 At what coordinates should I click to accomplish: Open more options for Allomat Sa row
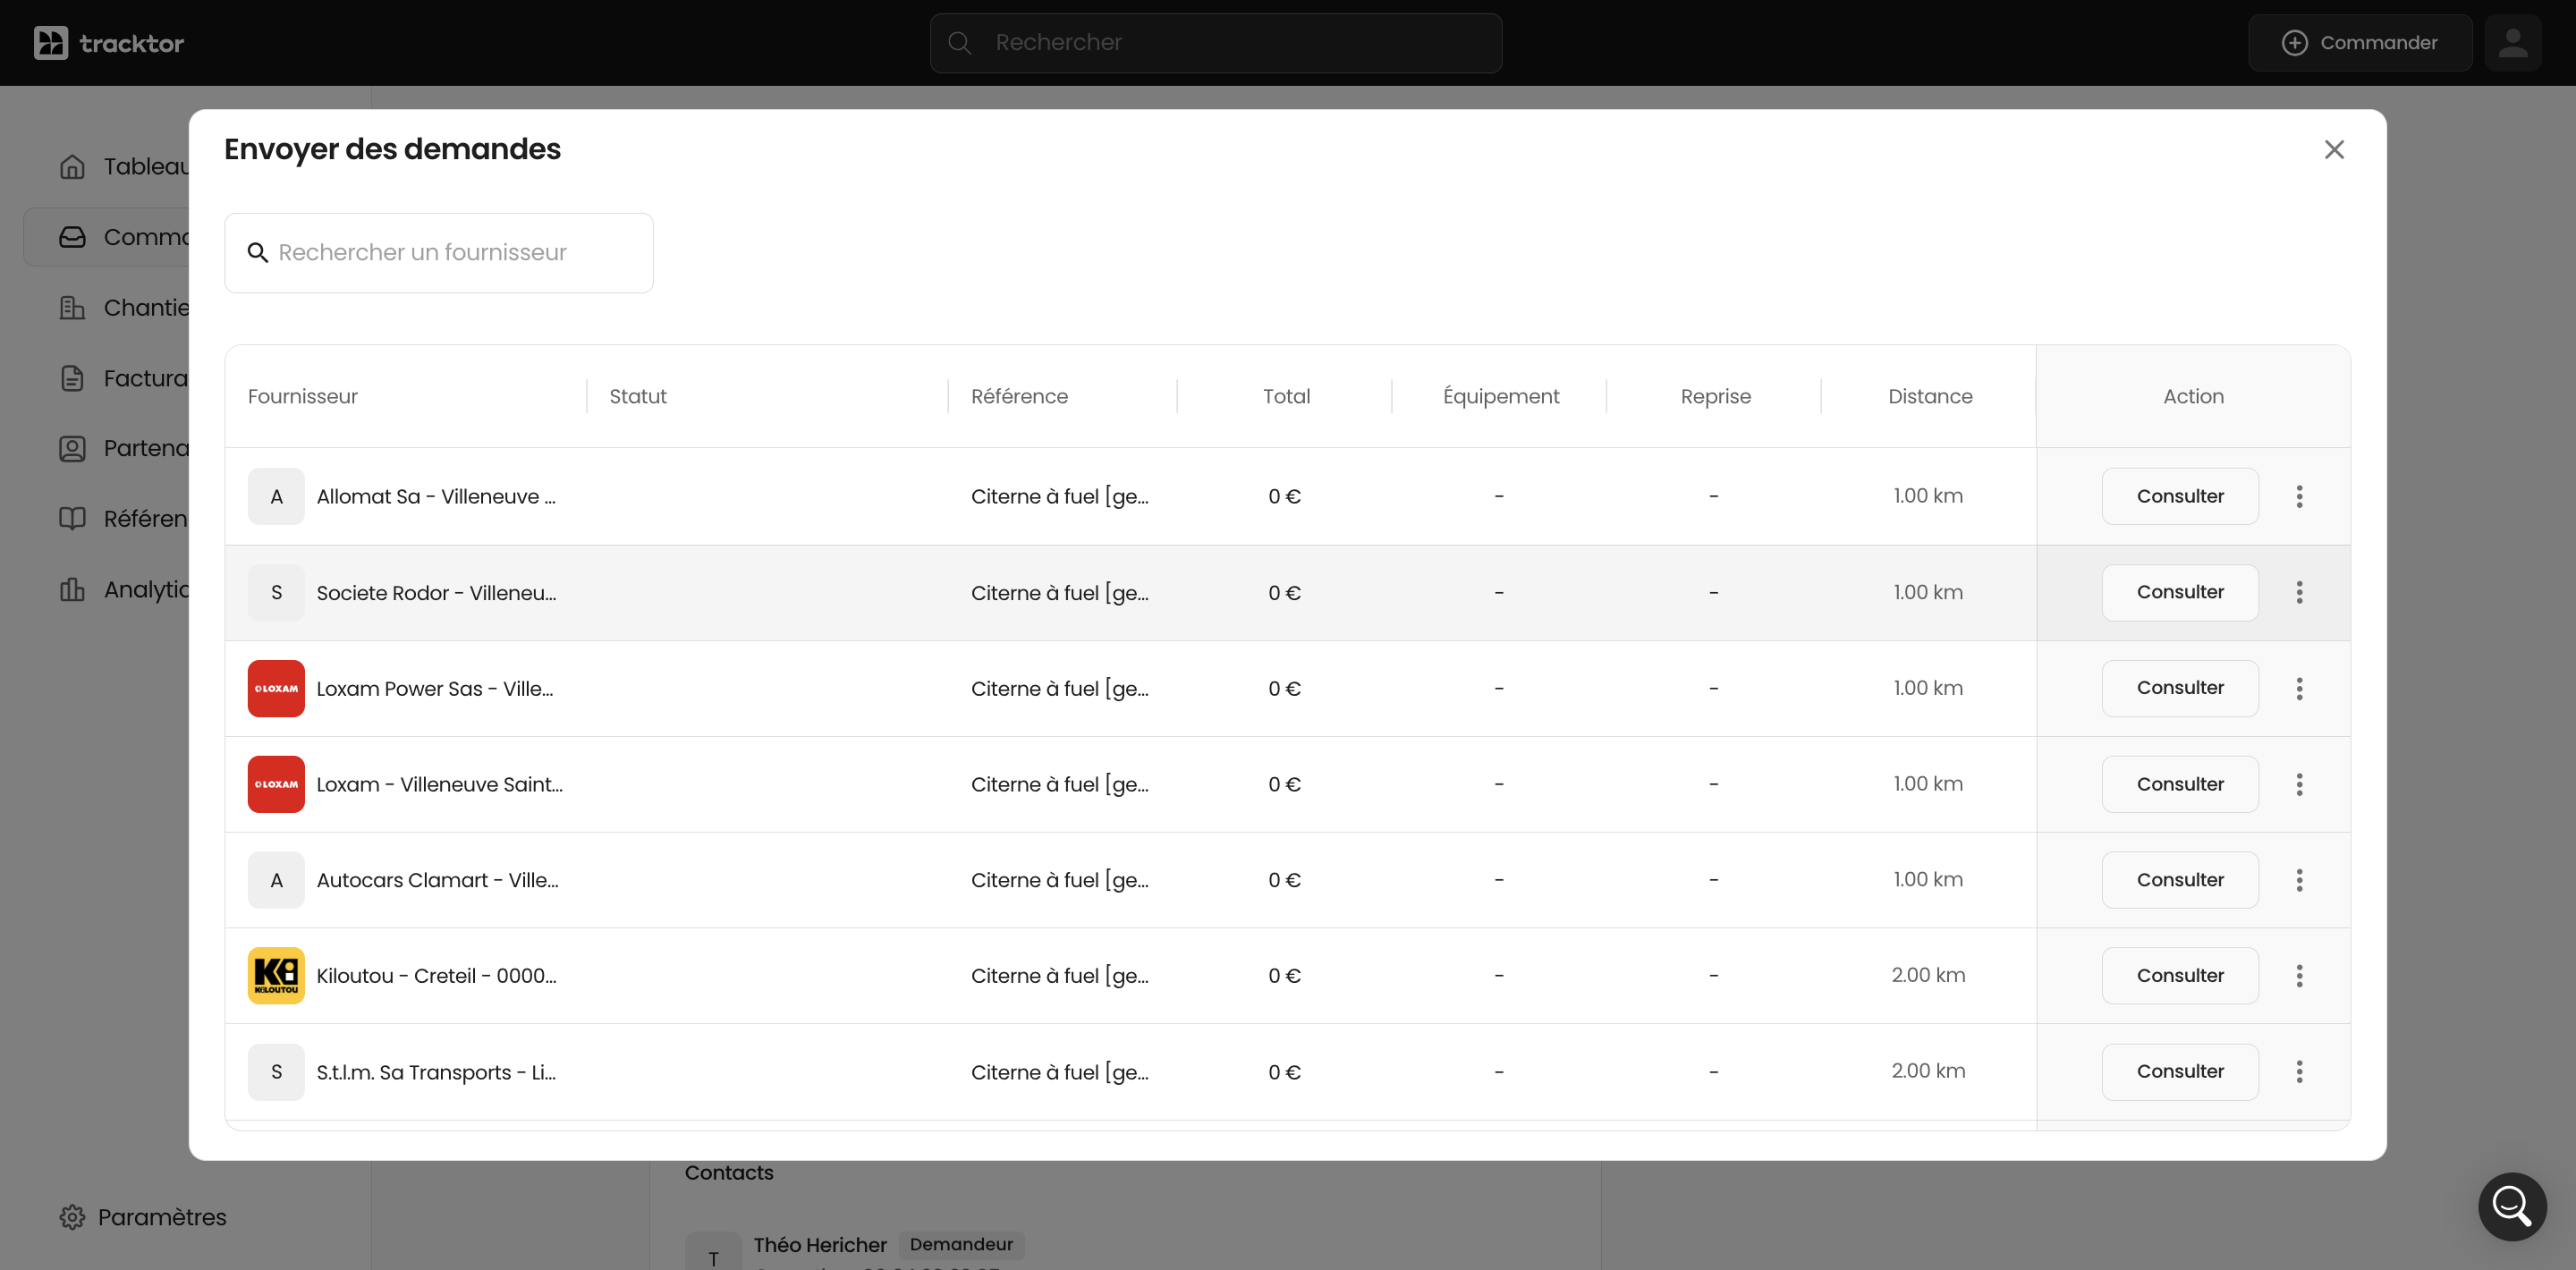[x=2299, y=496]
